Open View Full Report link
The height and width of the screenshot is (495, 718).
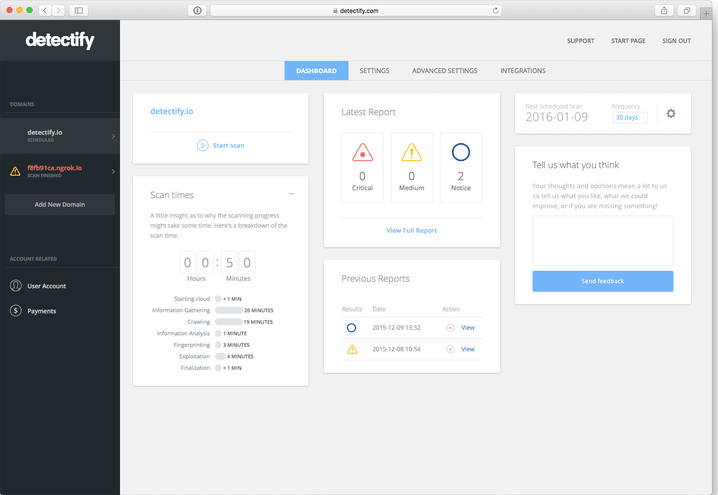(x=412, y=230)
